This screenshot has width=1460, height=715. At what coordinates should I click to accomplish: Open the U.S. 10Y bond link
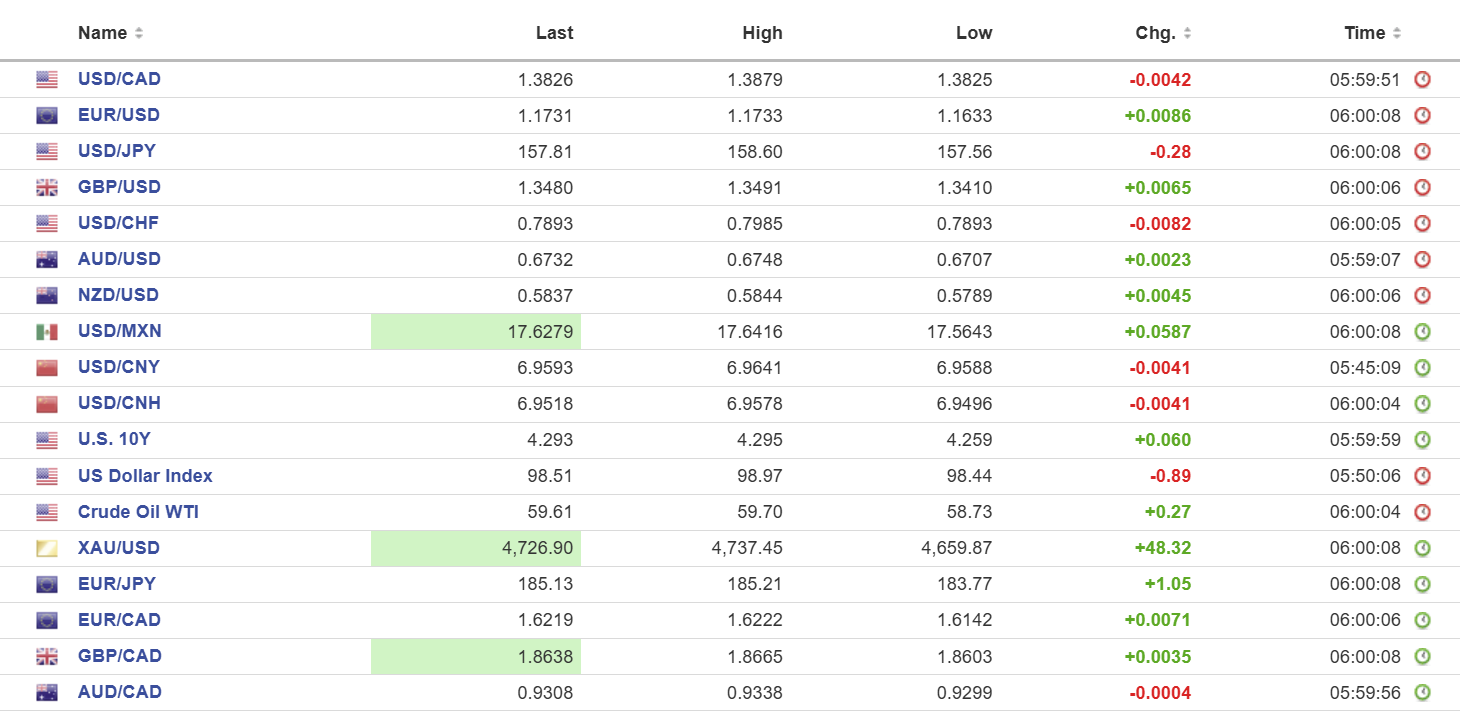pyautogui.click(x=114, y=439)
